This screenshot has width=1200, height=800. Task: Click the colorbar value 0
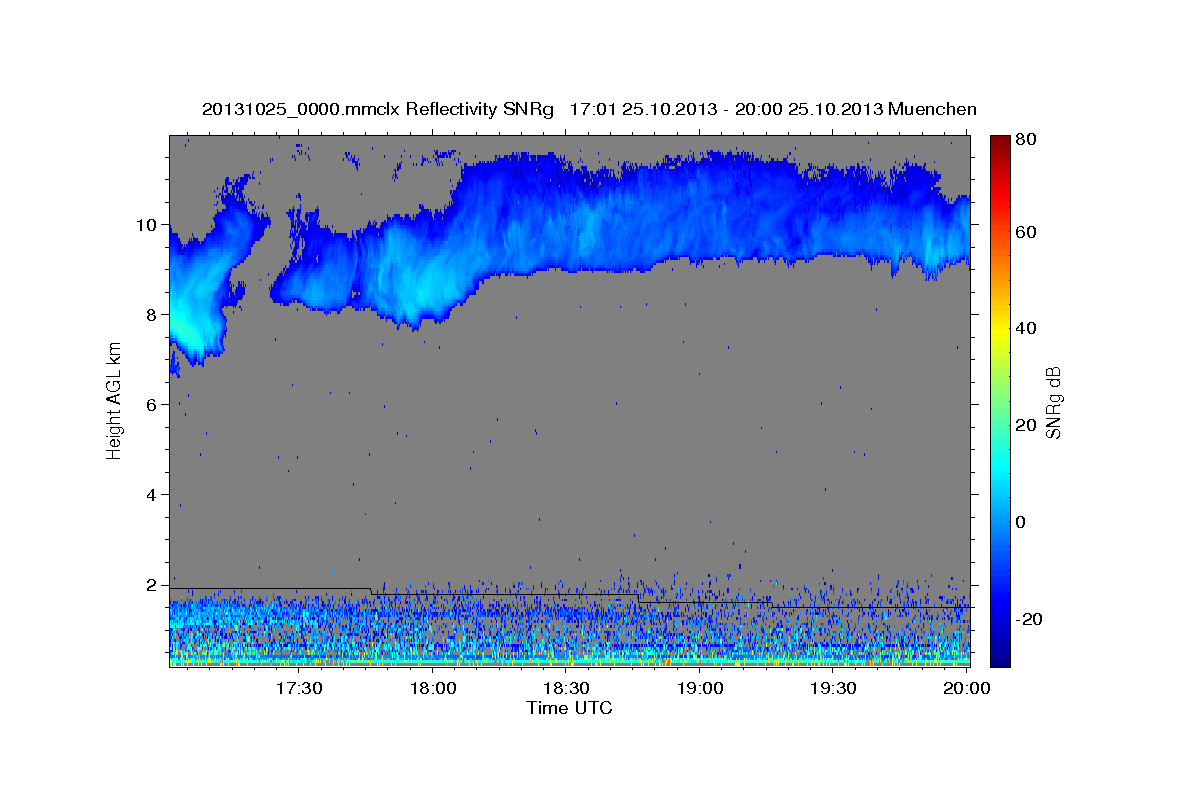point(1023,522)
